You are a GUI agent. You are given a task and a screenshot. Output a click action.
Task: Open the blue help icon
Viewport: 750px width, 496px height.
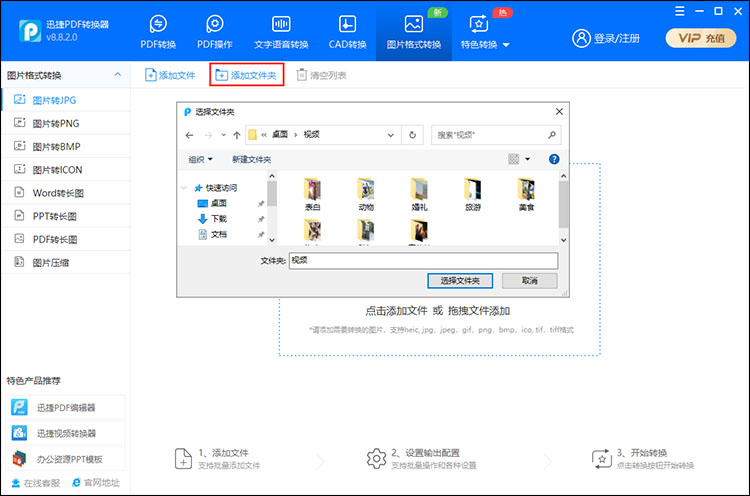(554, 159)
